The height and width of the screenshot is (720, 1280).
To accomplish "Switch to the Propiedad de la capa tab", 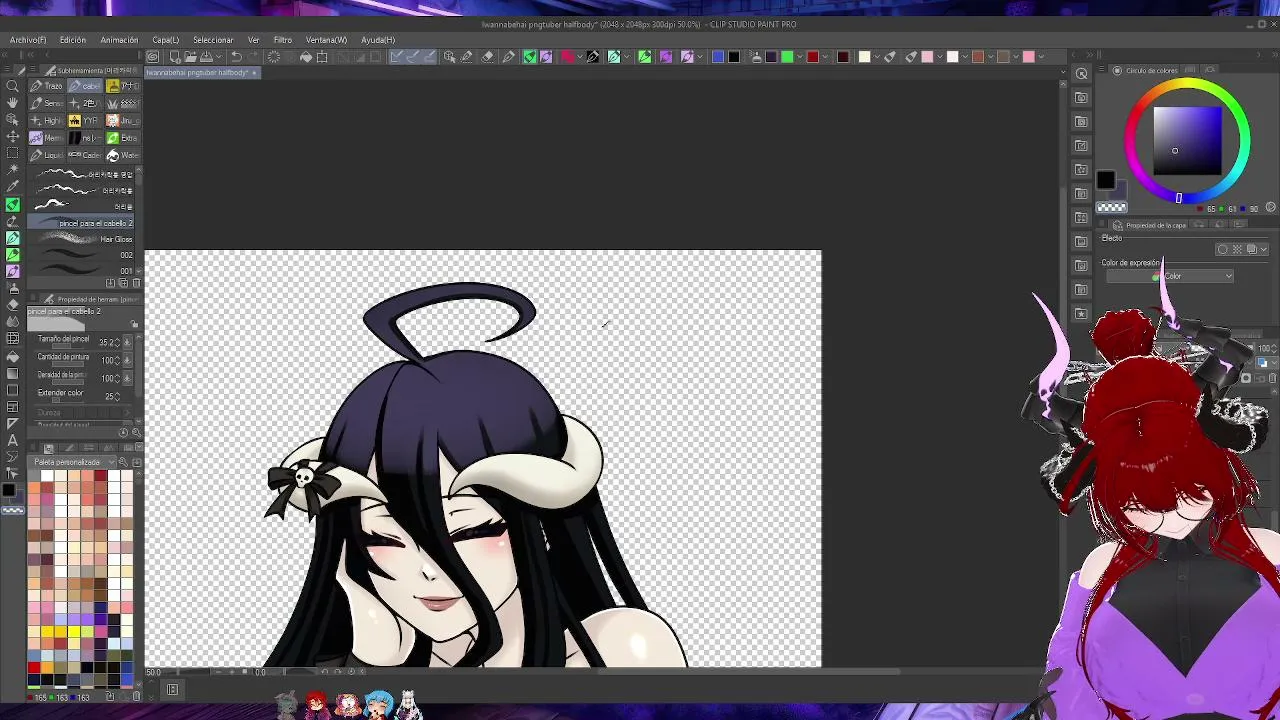I will [1149, 226].
